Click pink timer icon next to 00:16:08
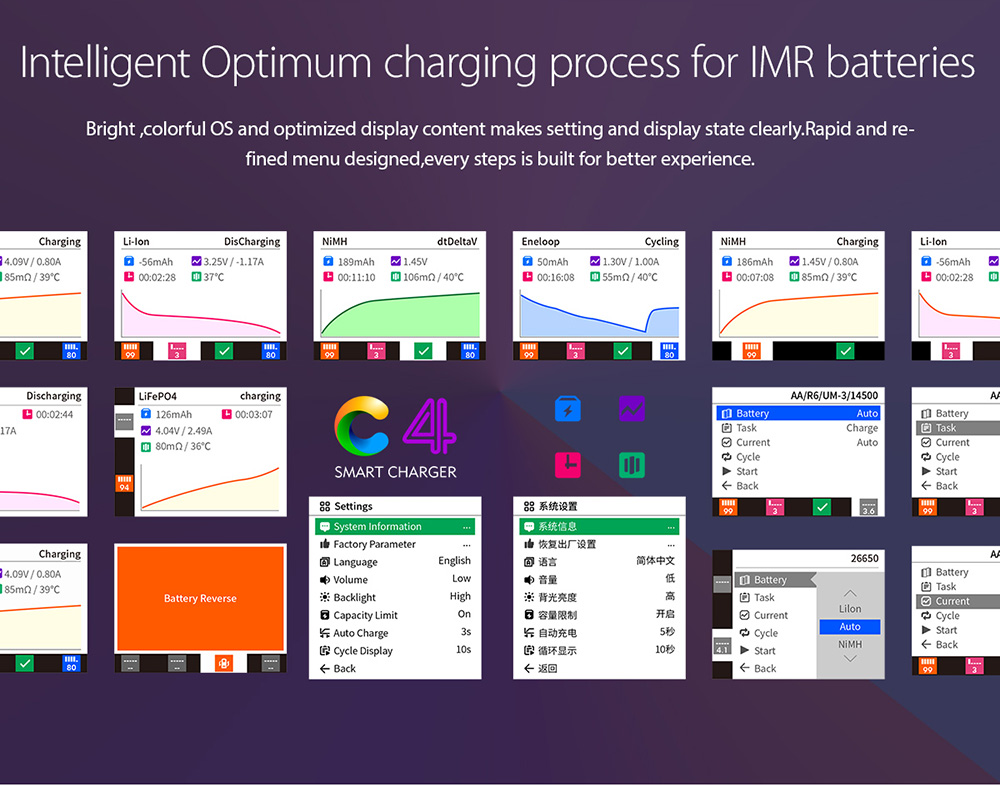Screen dimensions: 1000x785 point(527,277)
